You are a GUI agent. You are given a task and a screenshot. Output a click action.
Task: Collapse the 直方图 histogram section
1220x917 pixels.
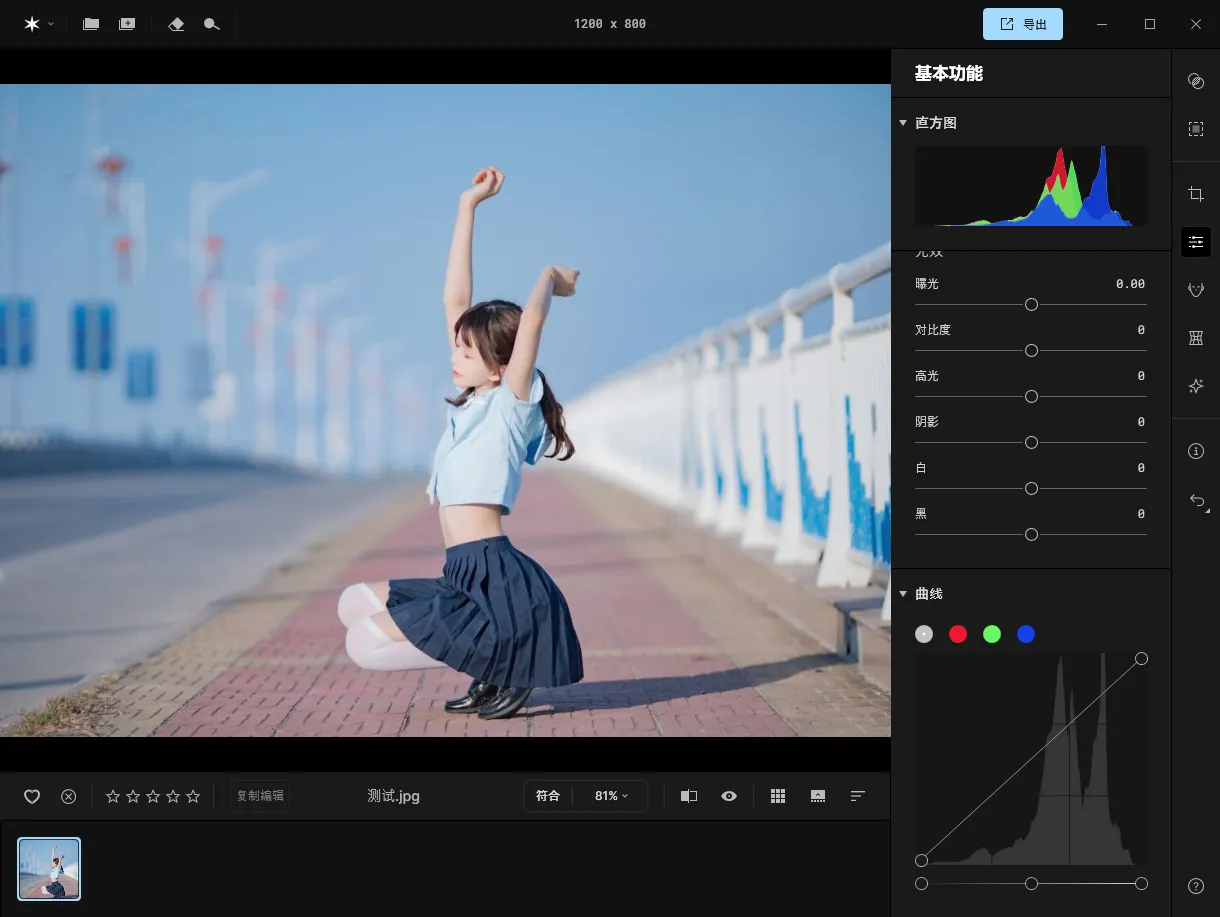tap(903, 123)
